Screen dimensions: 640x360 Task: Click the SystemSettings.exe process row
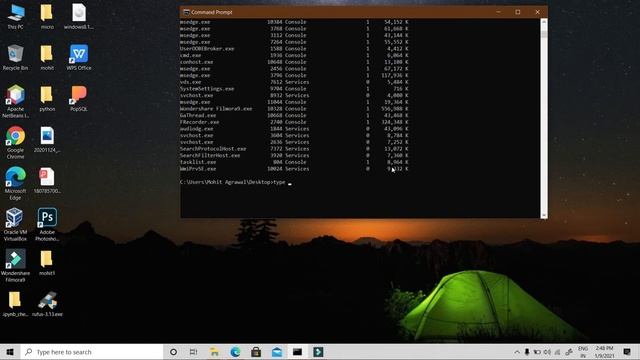pos(294,89)
